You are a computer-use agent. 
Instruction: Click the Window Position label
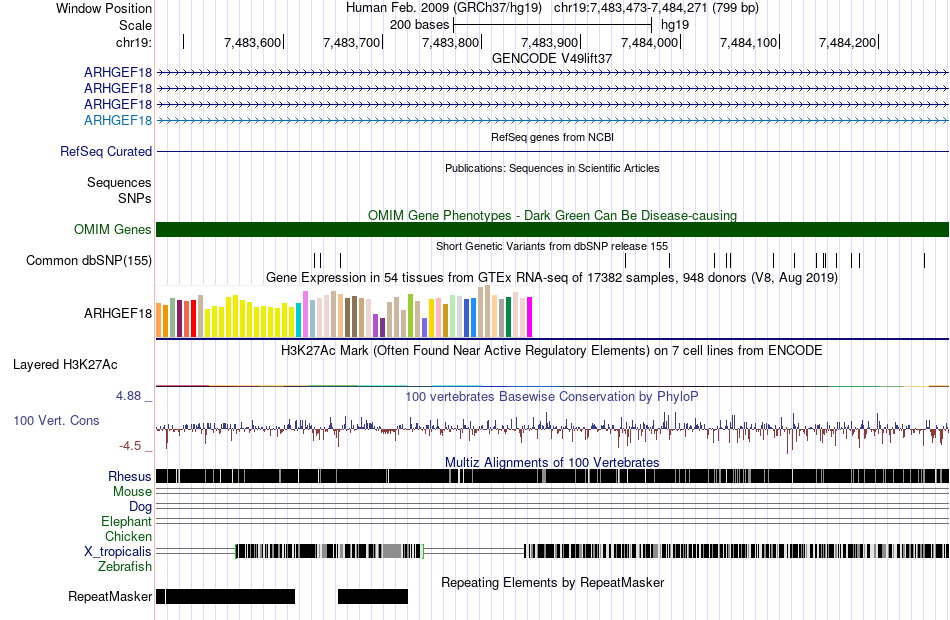click(x=104, y=8)
